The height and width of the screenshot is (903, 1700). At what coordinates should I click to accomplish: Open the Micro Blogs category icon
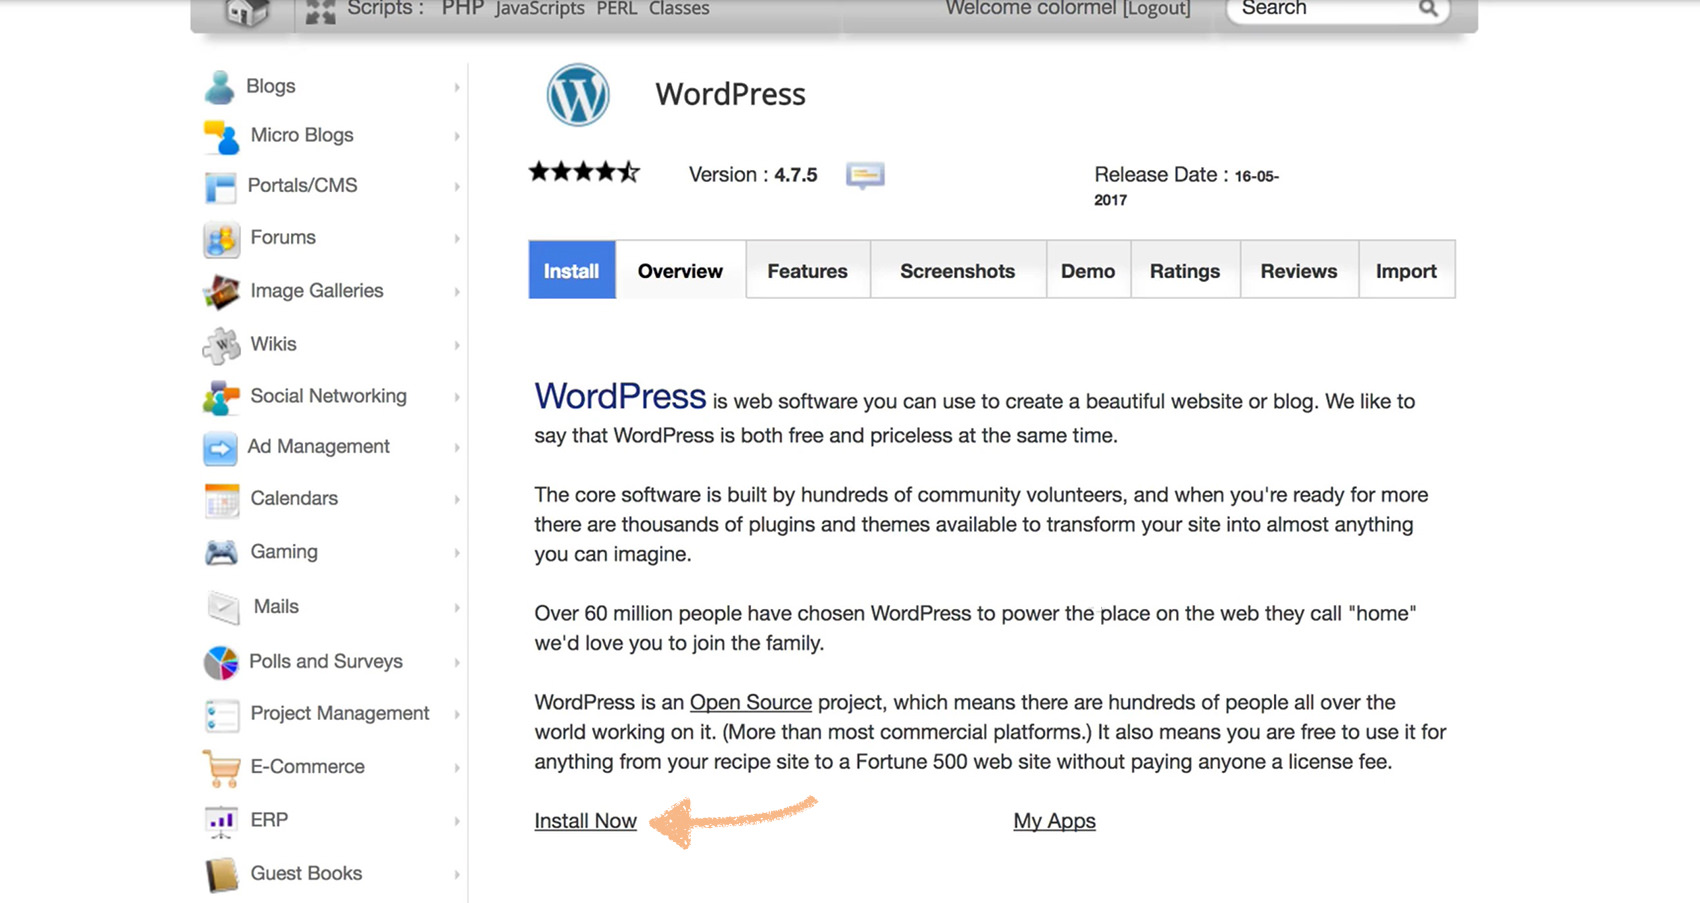[221, 137]
